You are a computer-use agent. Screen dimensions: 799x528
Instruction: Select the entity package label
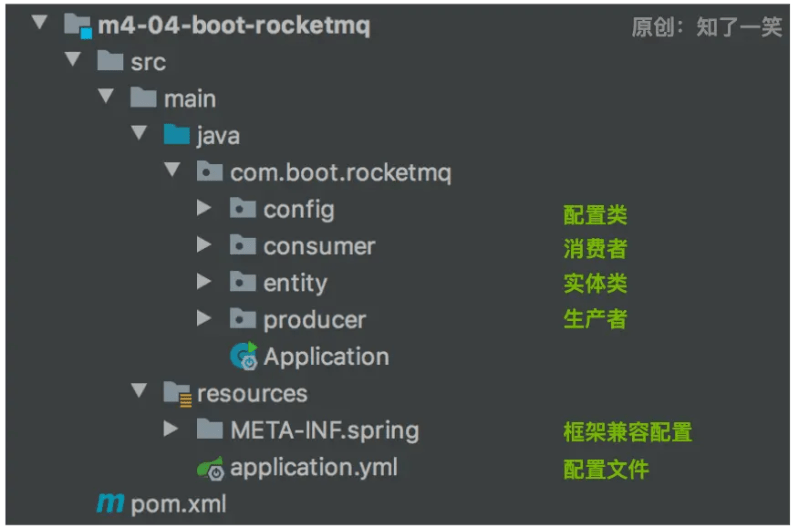(295, 283)
